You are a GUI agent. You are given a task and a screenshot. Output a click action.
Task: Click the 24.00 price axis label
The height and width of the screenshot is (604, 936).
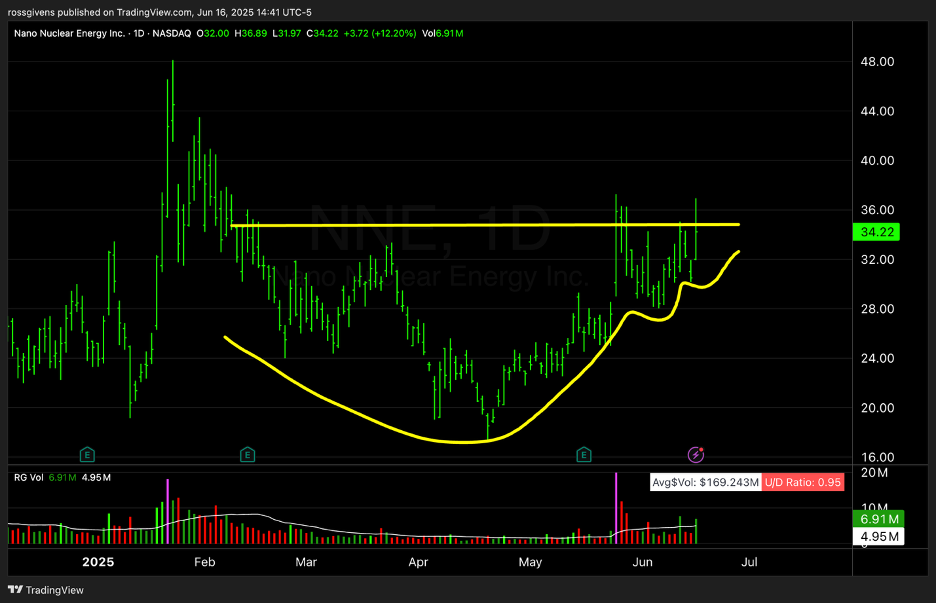[x=877, y=359]
